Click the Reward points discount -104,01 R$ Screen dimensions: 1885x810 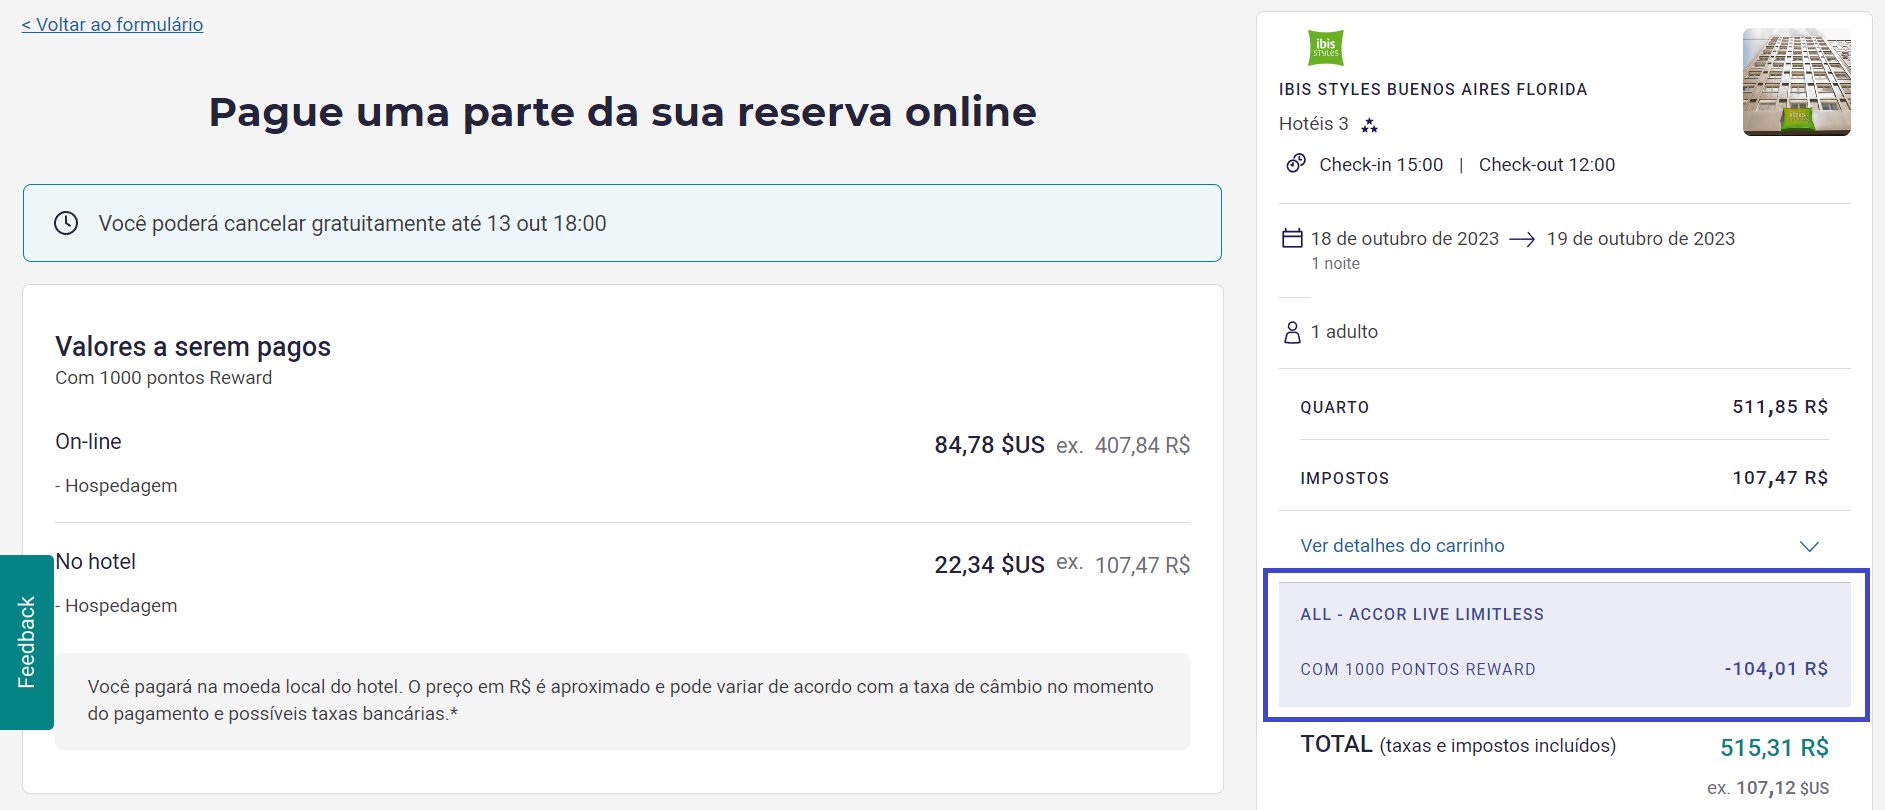pyautogui.click(x=1776, y=669)
